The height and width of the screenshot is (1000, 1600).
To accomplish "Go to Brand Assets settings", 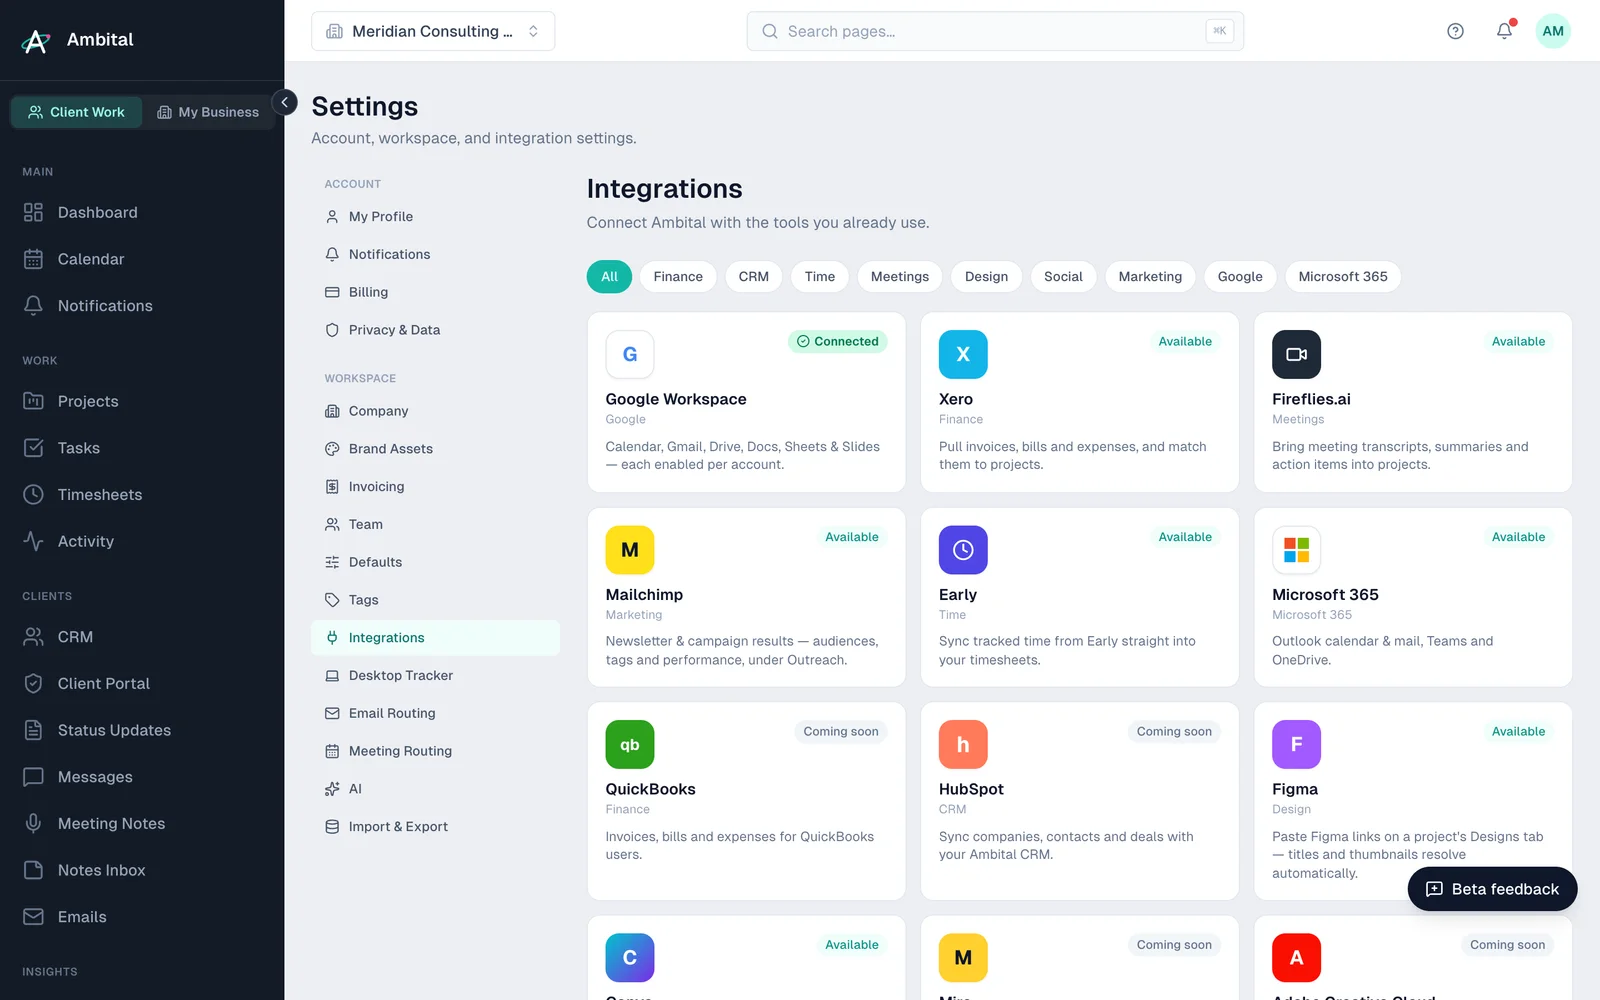I will (x=435, y=449).
